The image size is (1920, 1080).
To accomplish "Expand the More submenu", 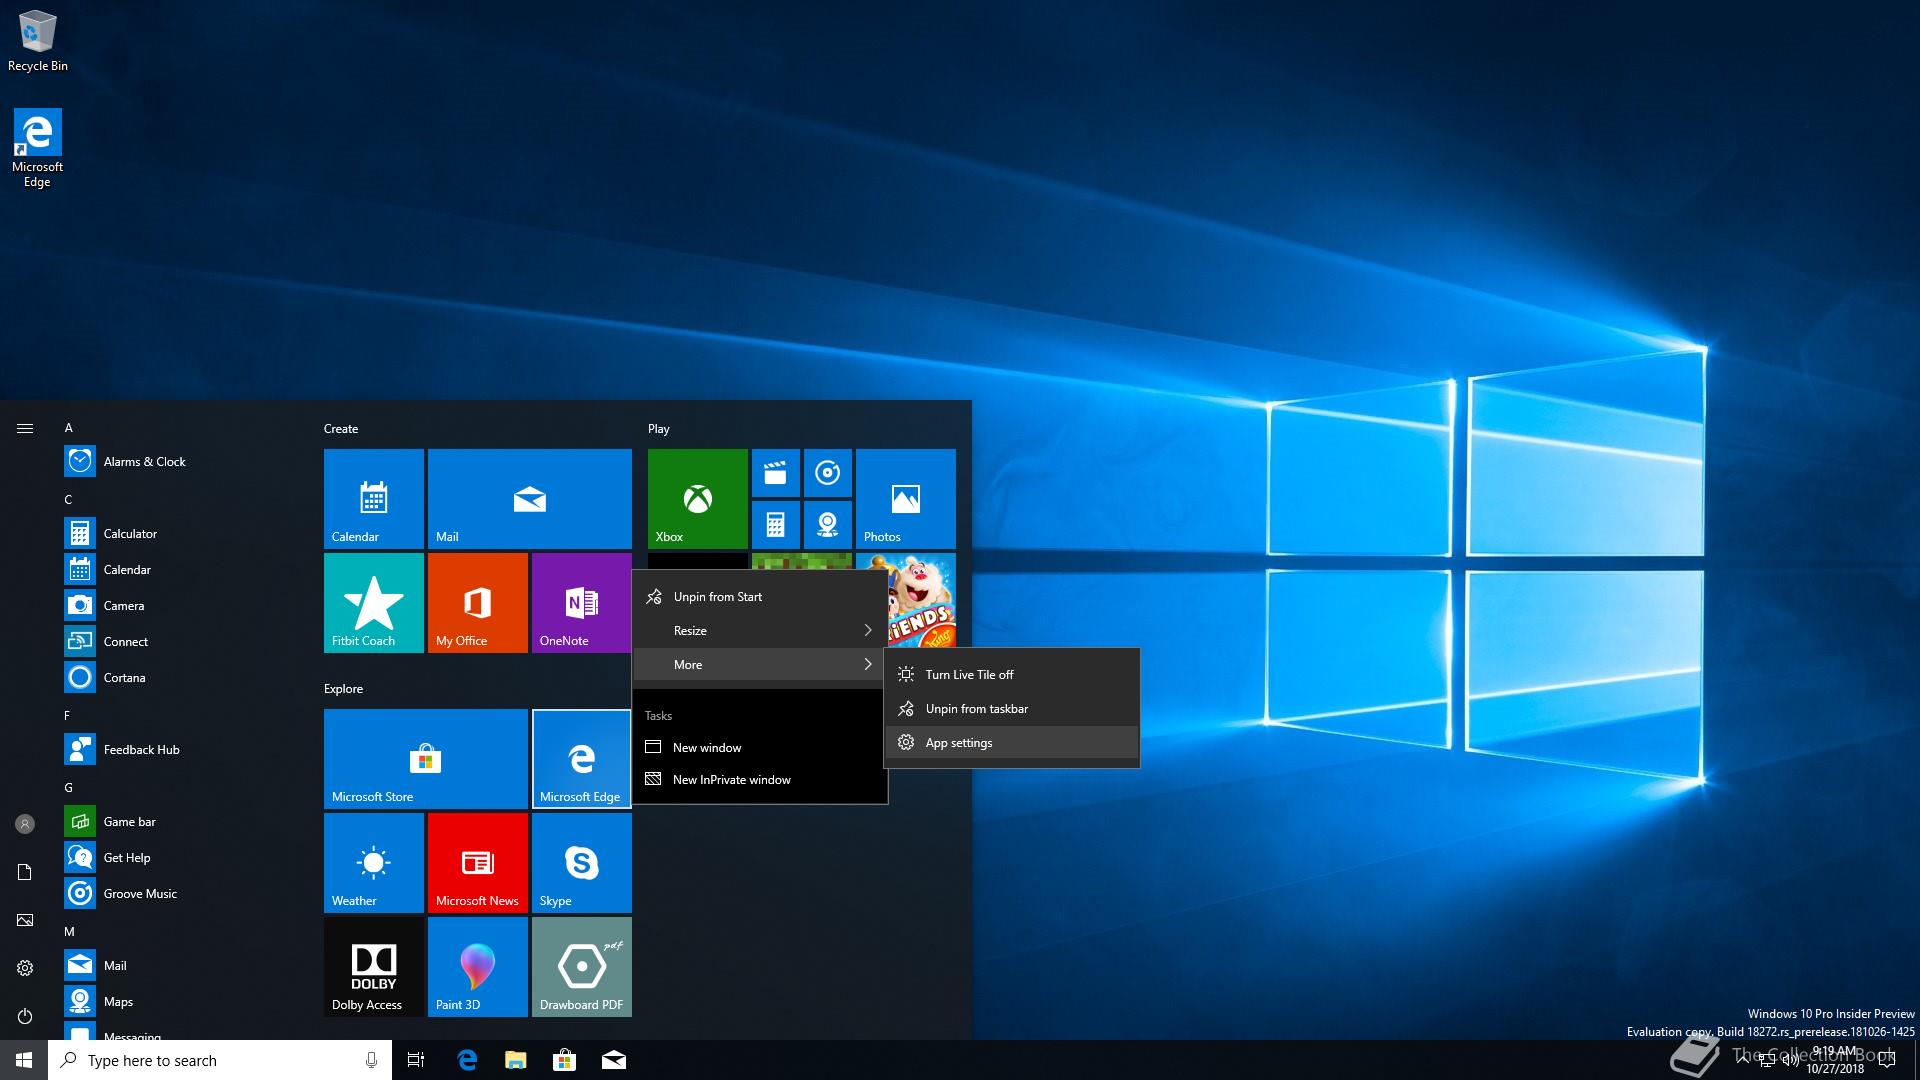I will (x=760, y=665).
